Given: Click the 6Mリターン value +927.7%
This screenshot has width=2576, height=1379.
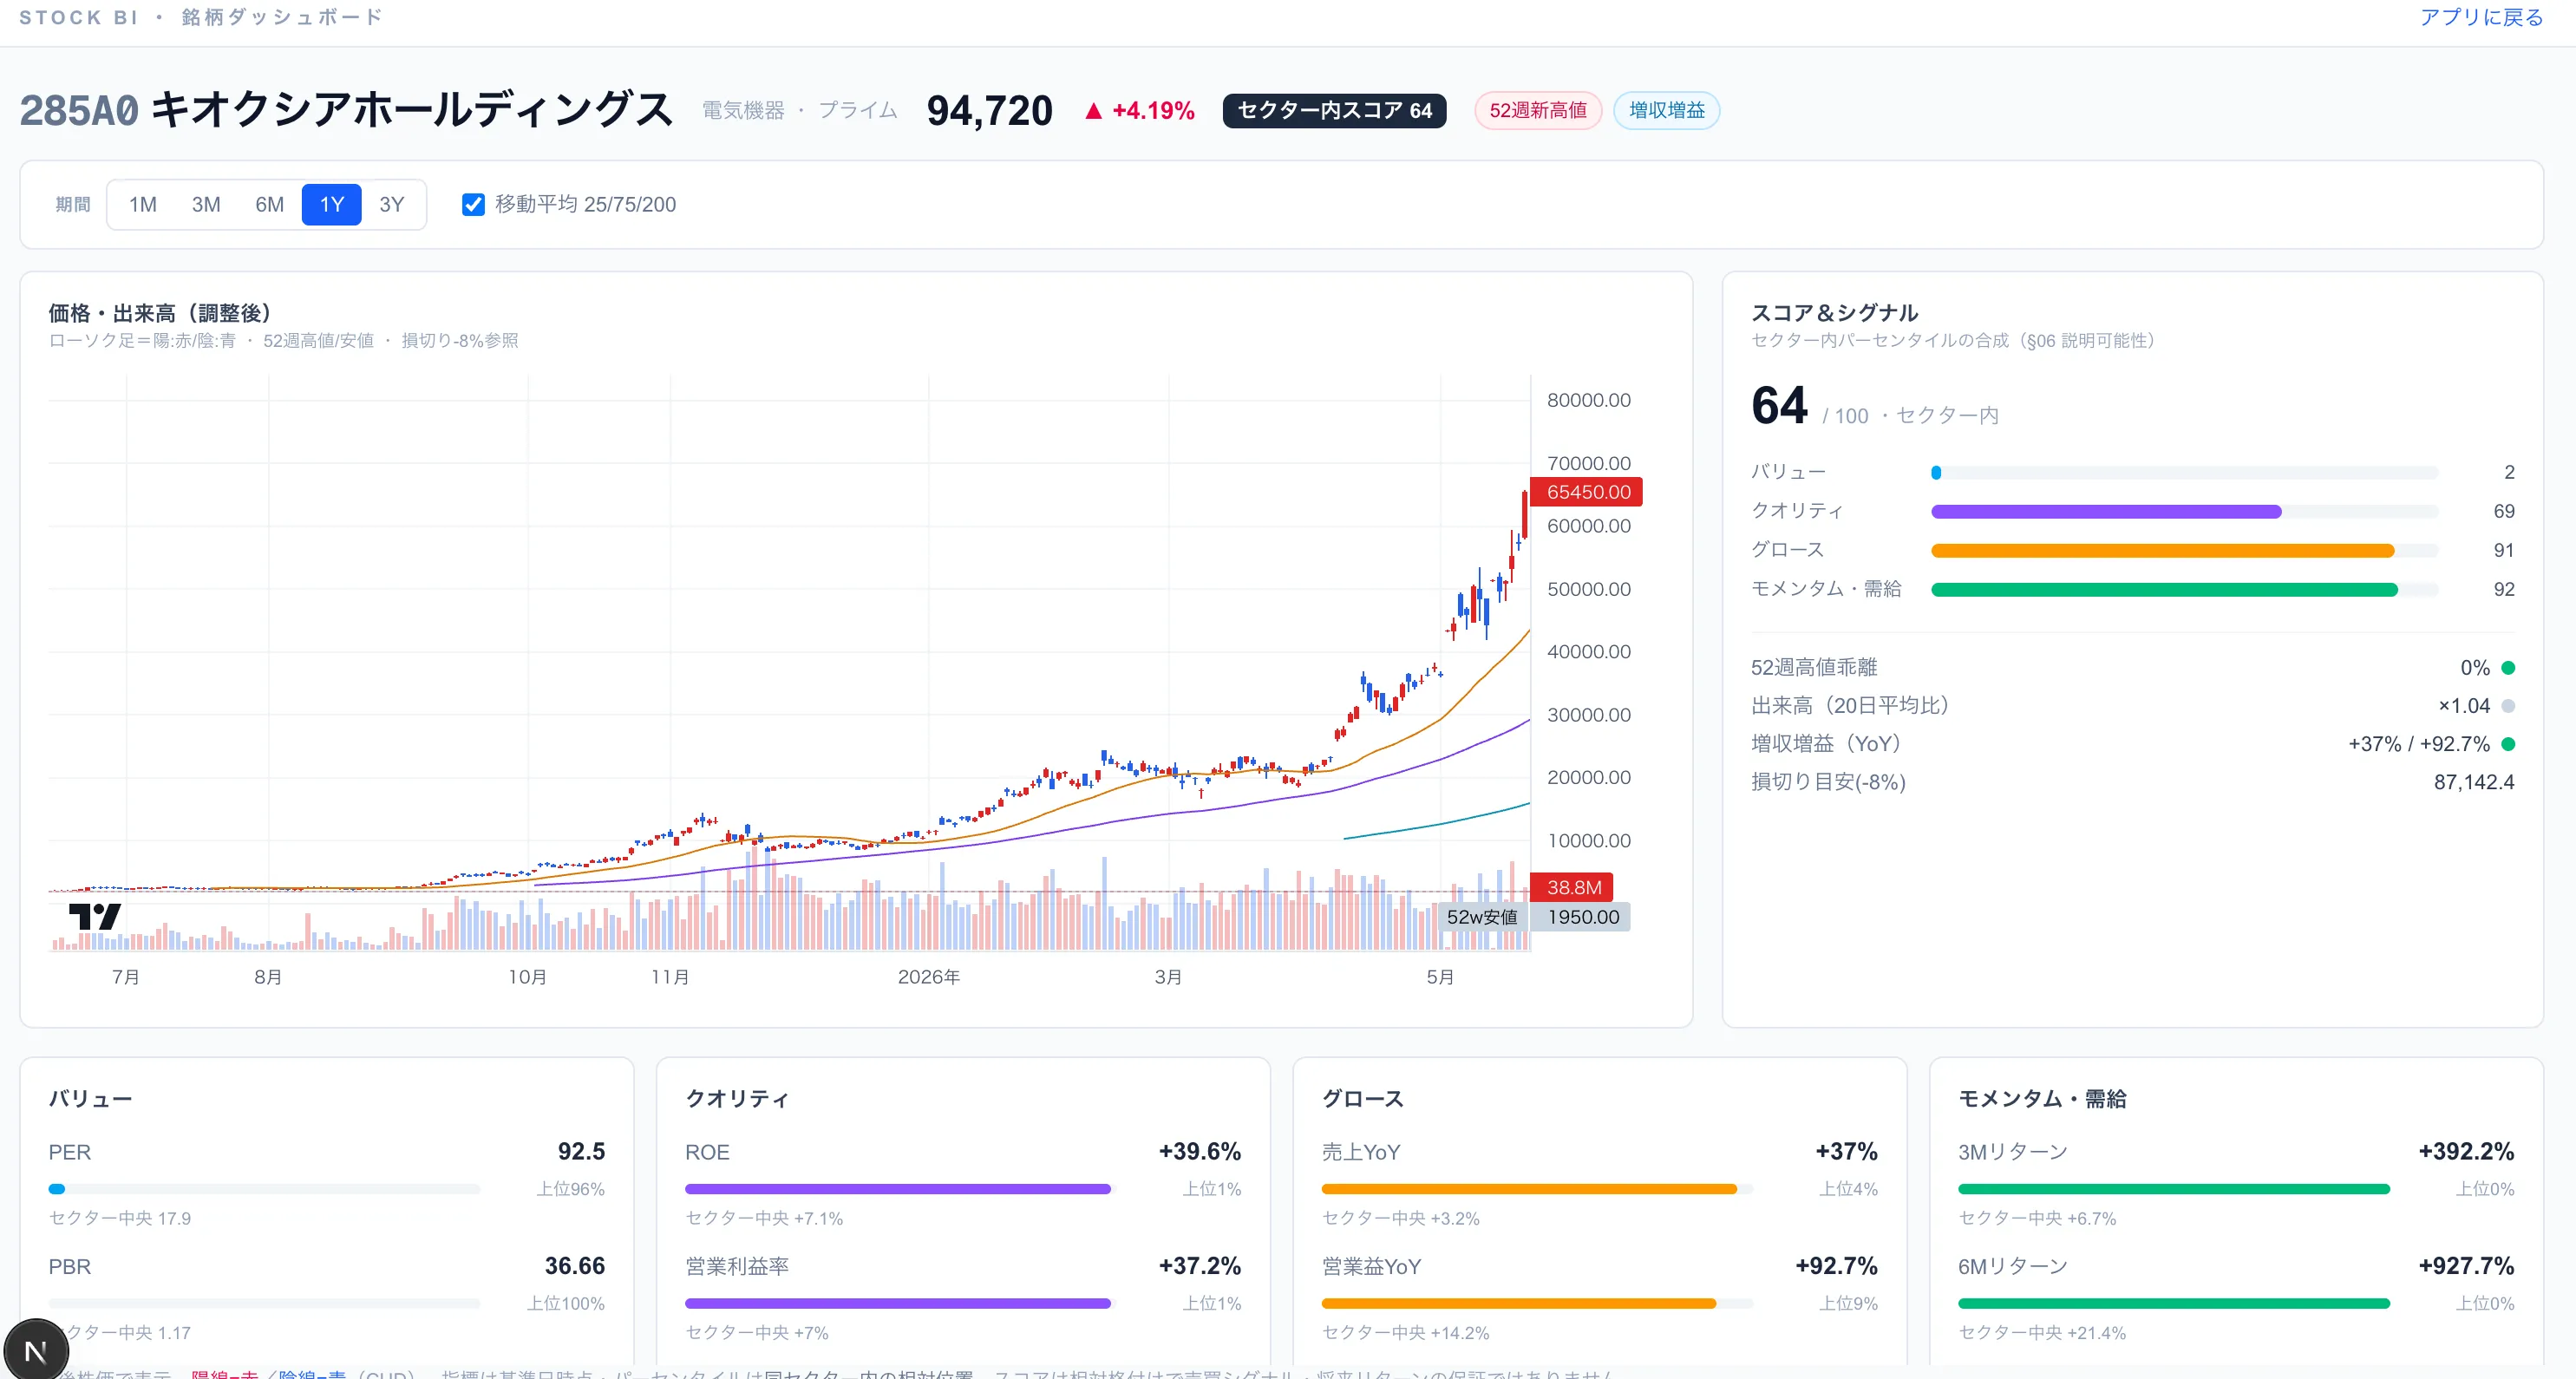Looking at the screenshot, I should pos(2466,1266).
